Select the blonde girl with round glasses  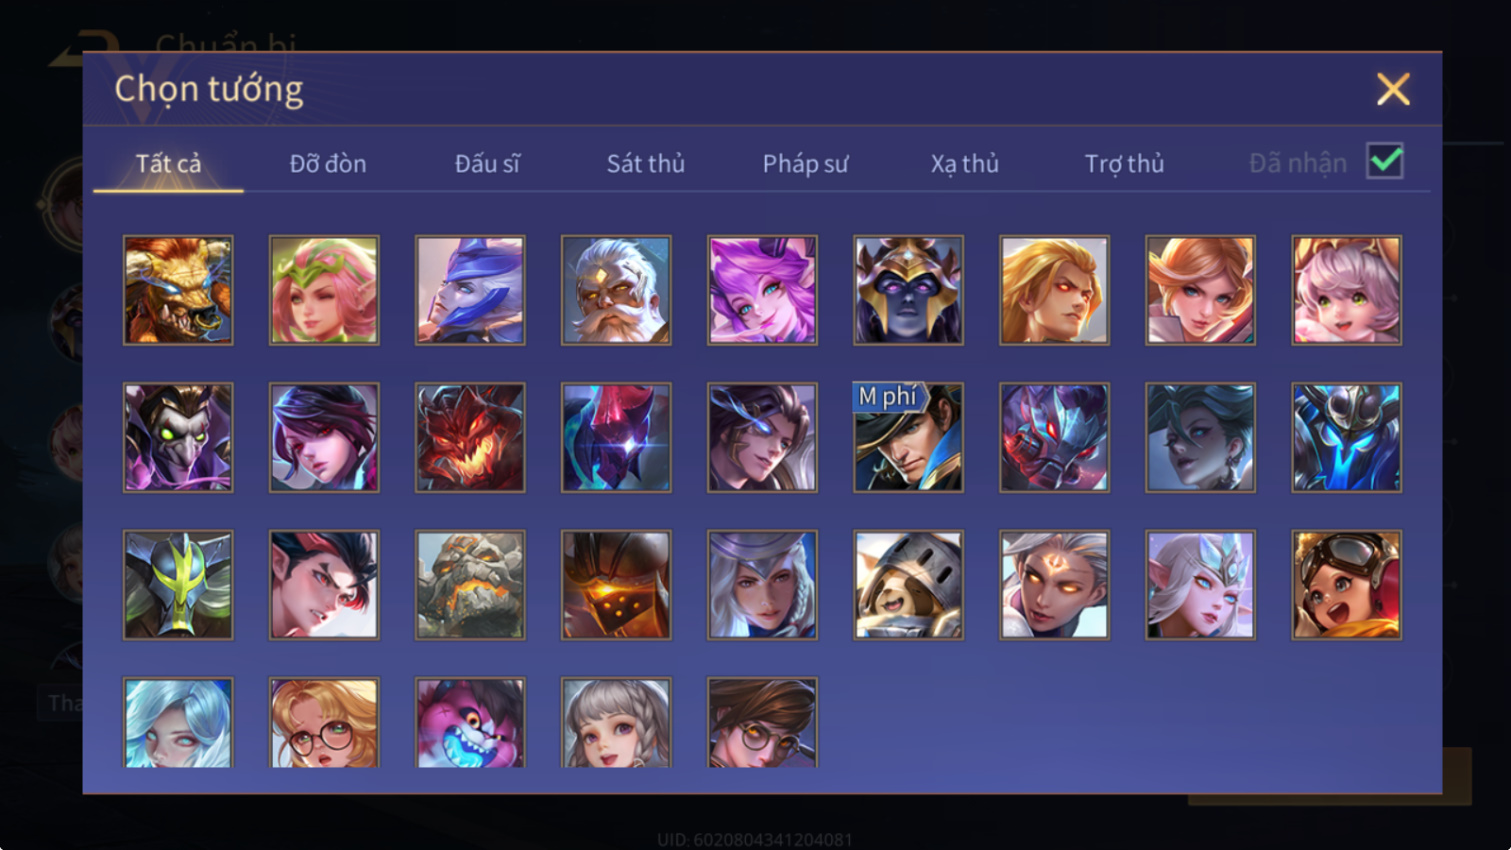[x=324, y=722]
